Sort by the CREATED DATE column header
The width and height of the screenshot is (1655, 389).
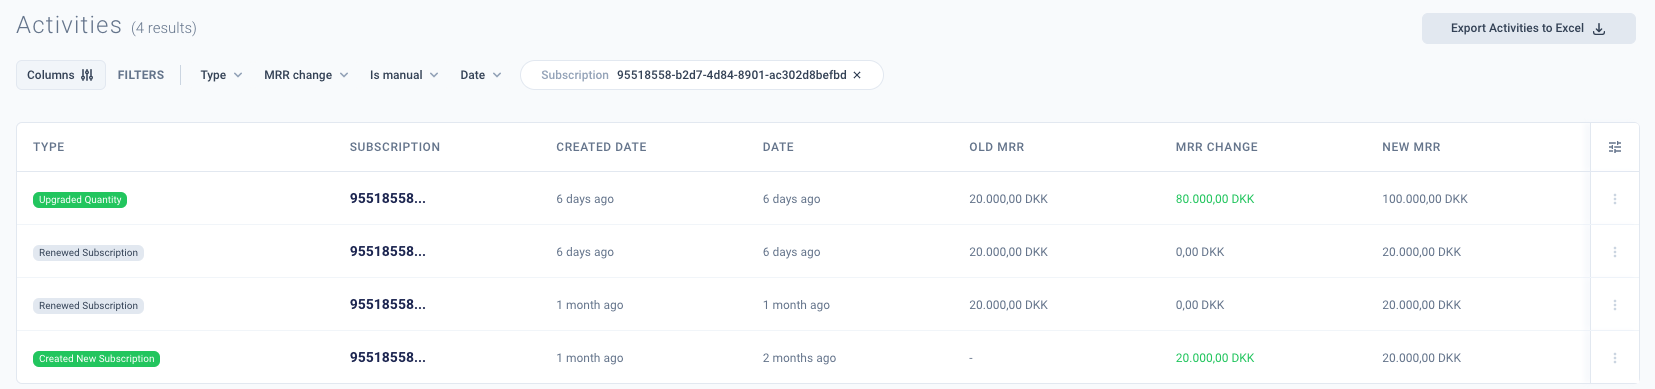pyautogui.click(x=601, y=147)
